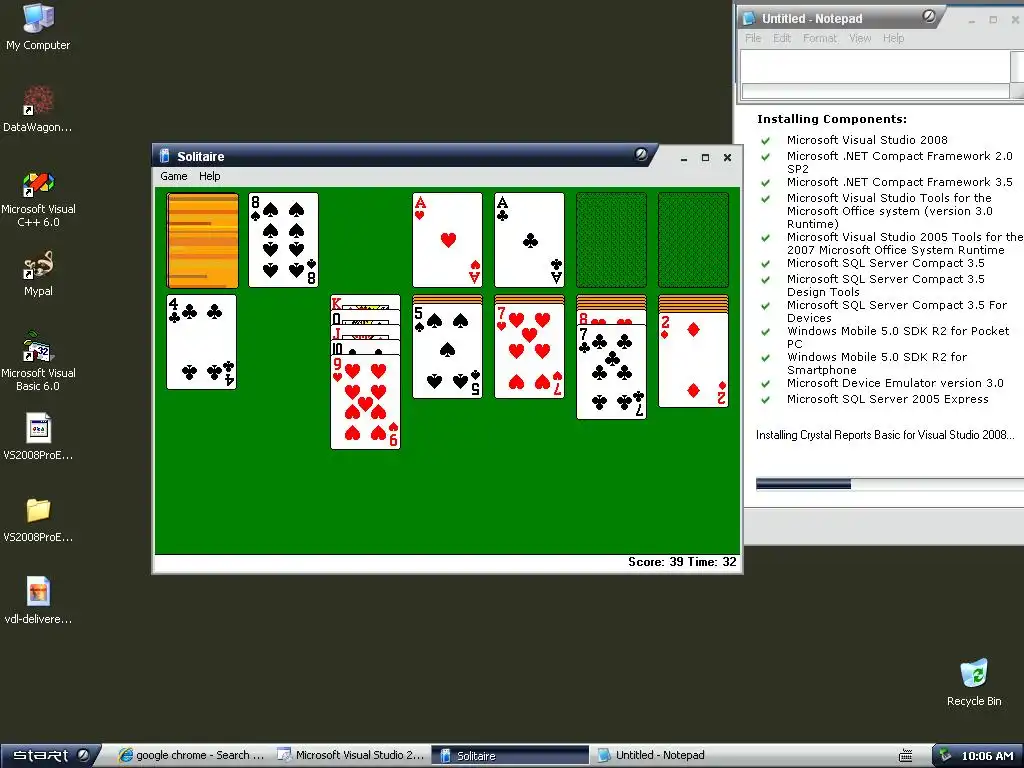This screenshot has width=1024, height=768.
Task: Open Notepad Edit menu
Action: [x=782, y=39]
